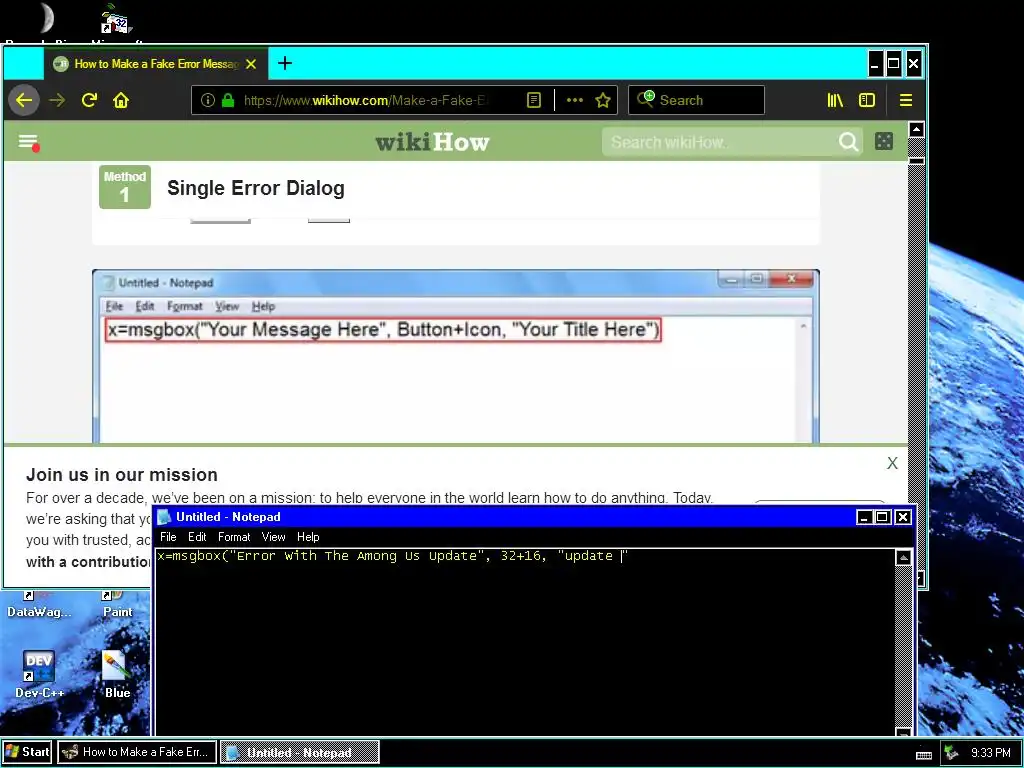Viewport: 1024px width, 768px height.
Task: Select the How to Make a Fake Error tab
Action: click(156, 64)
